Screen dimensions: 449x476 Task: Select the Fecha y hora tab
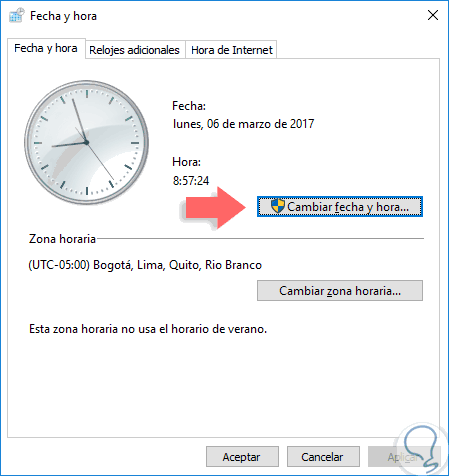click(46, 49)
